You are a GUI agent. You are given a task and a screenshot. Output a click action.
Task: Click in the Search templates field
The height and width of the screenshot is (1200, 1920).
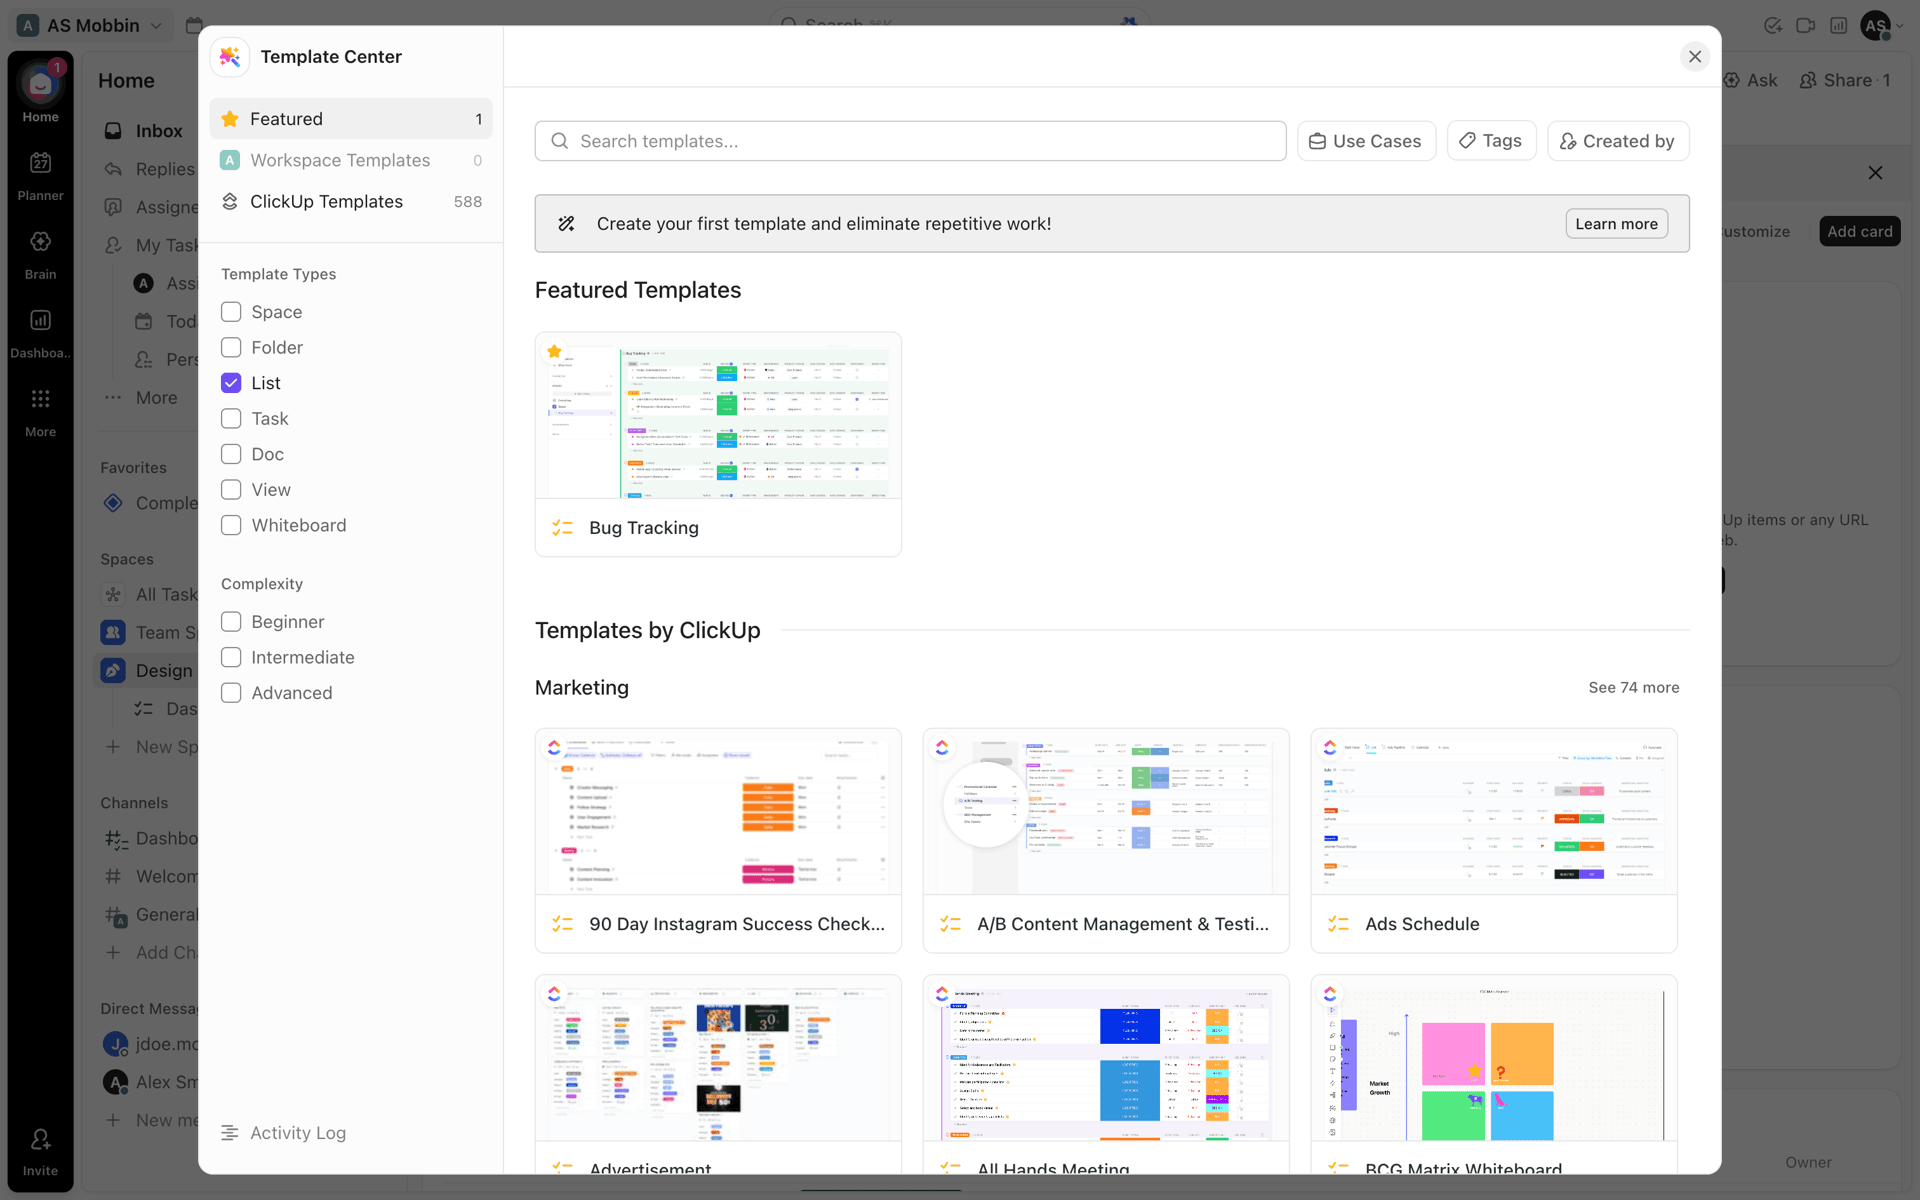point(910,141)
